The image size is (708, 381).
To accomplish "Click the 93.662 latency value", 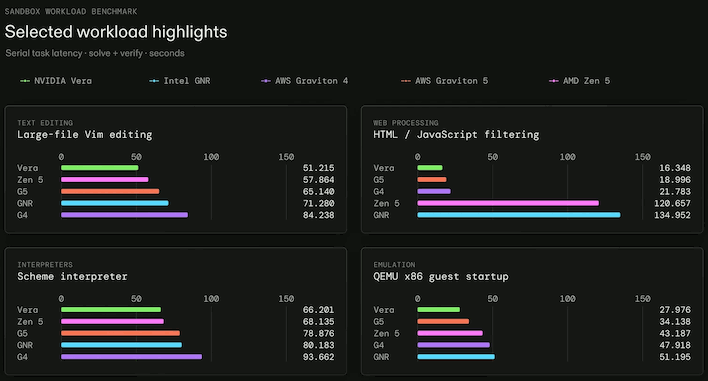I will click(319, 357).
